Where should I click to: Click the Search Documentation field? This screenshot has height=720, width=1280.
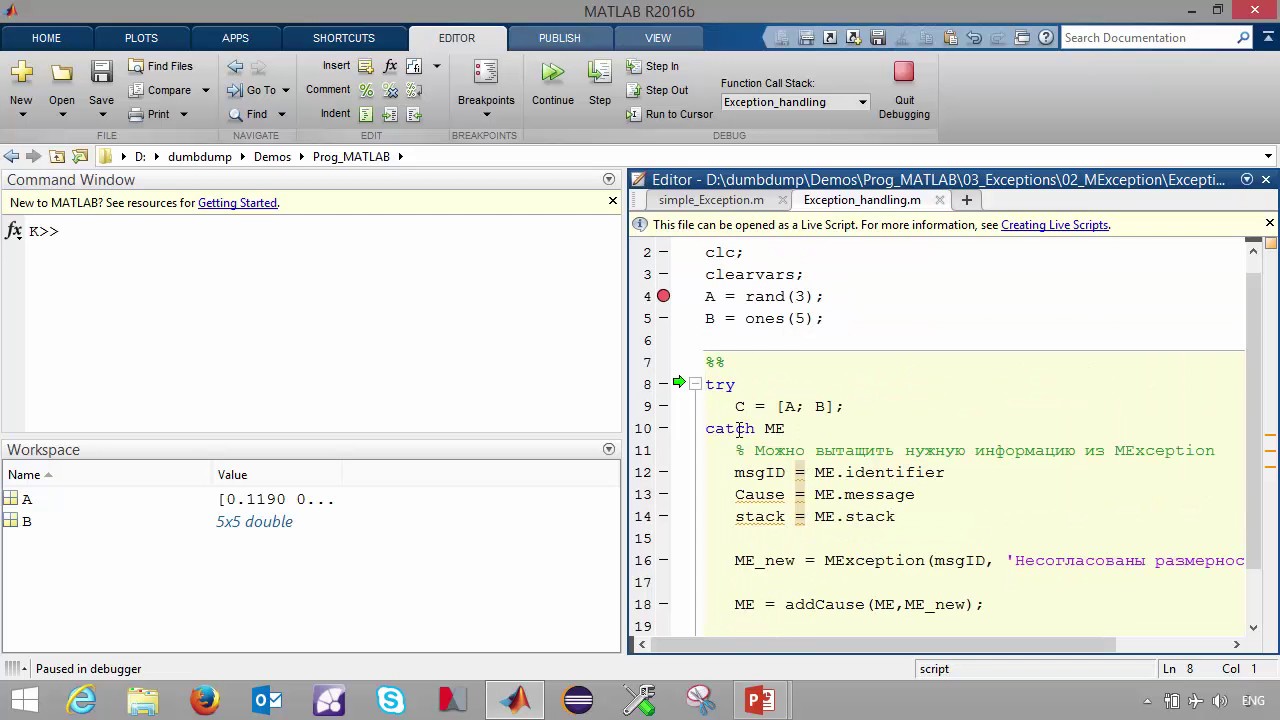click(x=1147, y=38)
